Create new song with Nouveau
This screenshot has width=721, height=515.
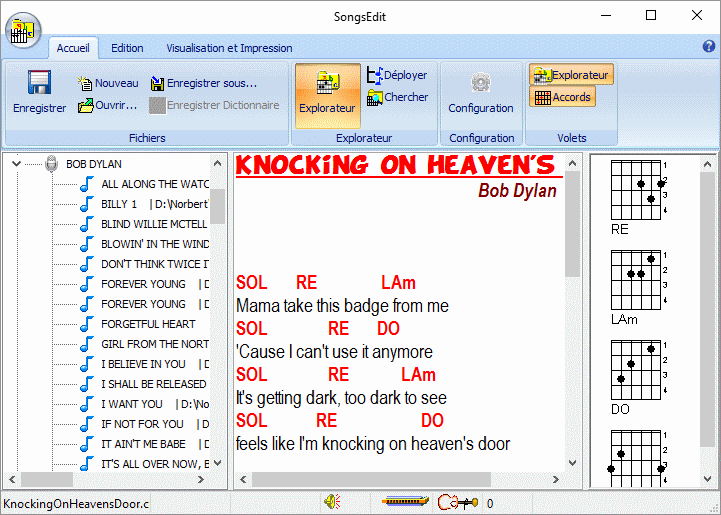click(109, 83)
